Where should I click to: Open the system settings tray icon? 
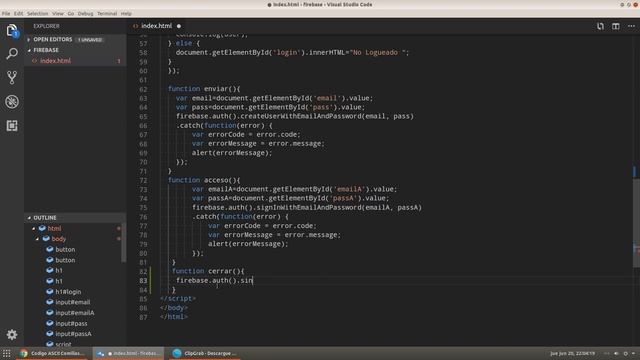pyautogui.click(x=625, y=353)
